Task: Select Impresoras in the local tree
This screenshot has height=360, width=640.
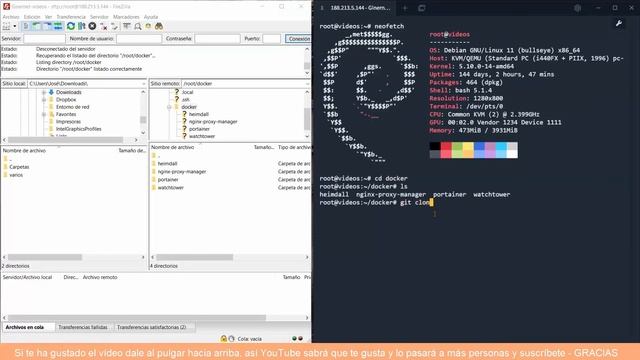Action: pyautogui.click(x=68, y=122)
